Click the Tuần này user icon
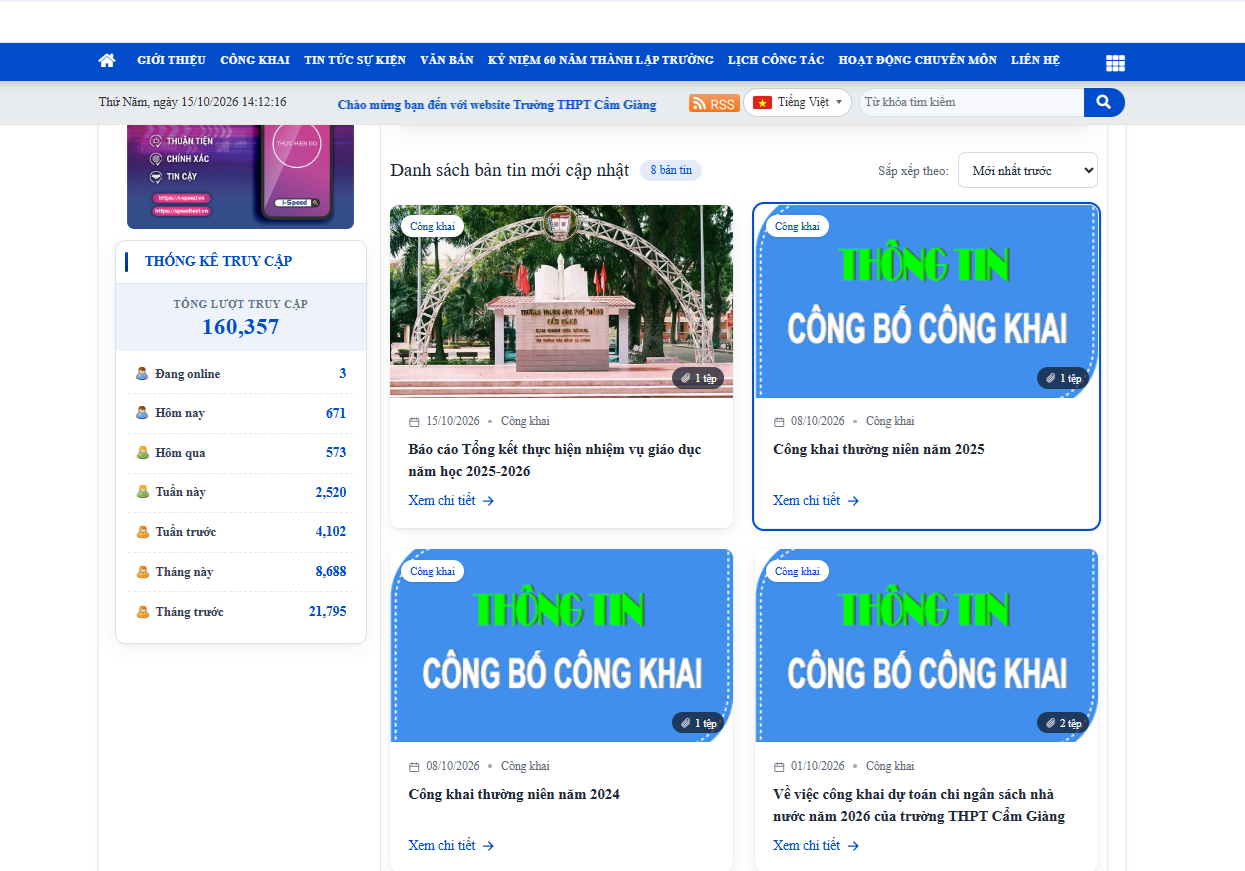The width and height of the screenshot is (1245, 871). 142,492
